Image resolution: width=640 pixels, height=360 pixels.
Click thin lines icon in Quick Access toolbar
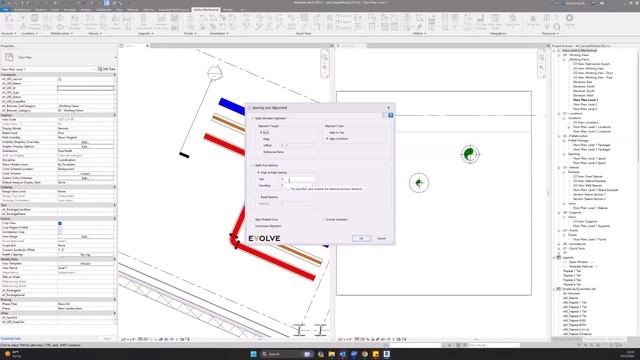[x=107, y=3]
